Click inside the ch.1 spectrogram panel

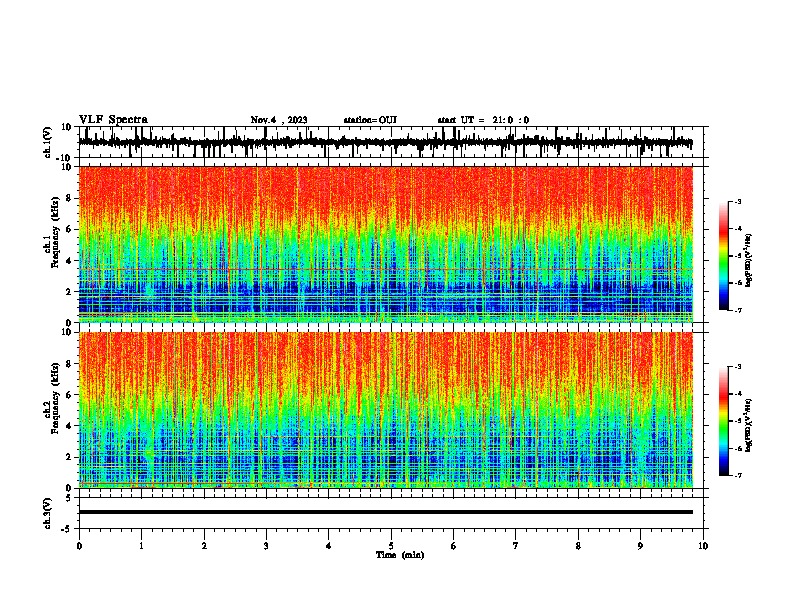[x=386, y=244]
